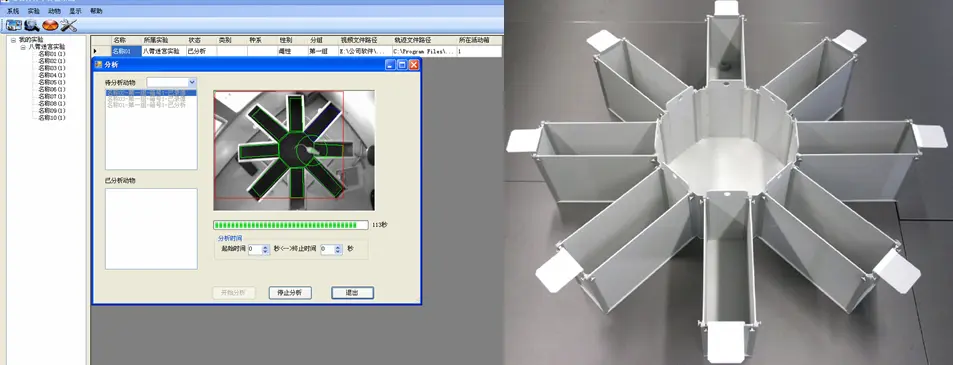This screenshot has height=365, width=953.
Task: Click the 所在活动箱 column header
Action: pos(479,40)
